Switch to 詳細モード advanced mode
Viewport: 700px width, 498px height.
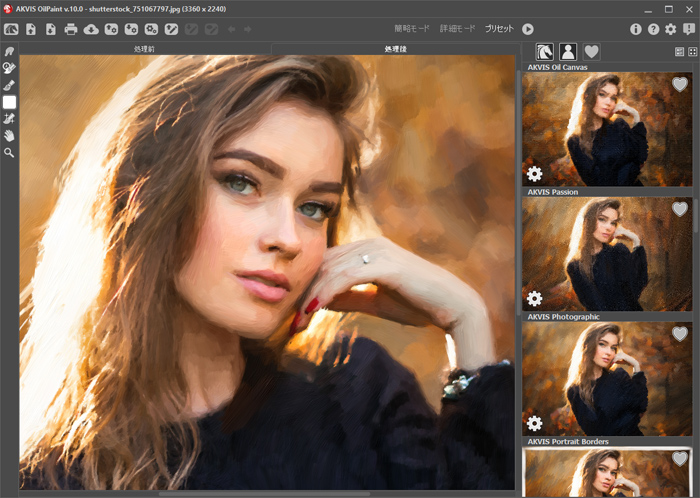457,29
